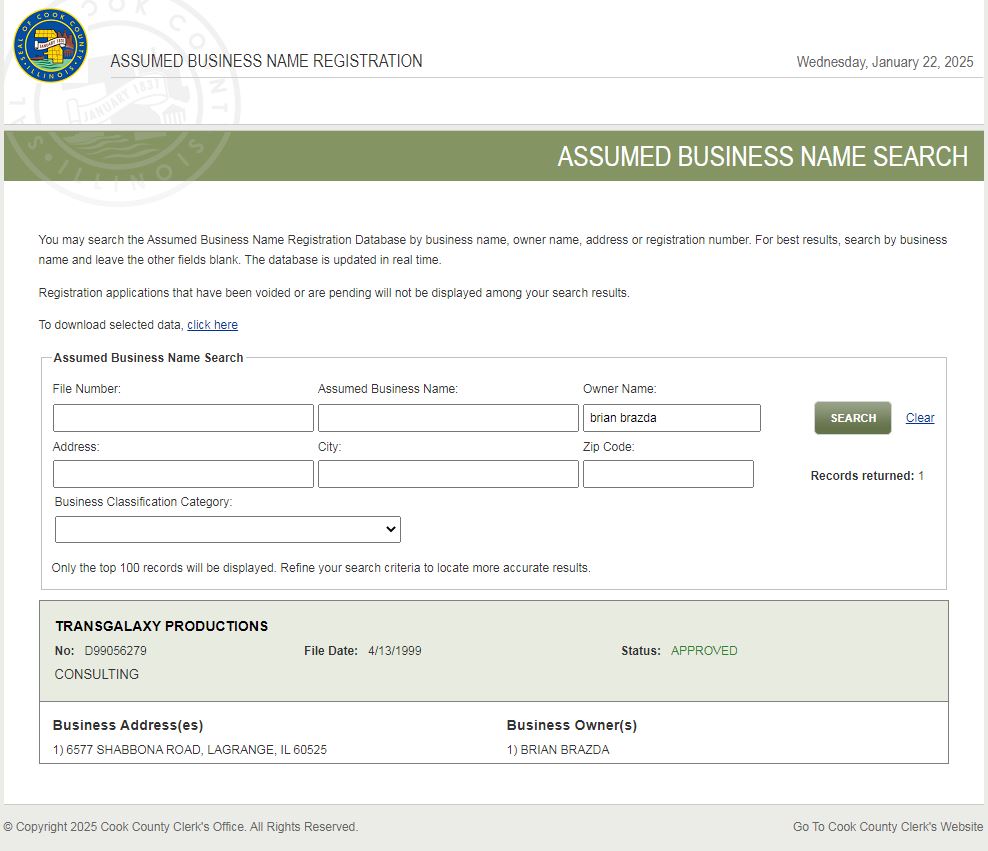Select the Owner Name field containing brian brazda
The image size is (988, 851).
click(671, 418)
